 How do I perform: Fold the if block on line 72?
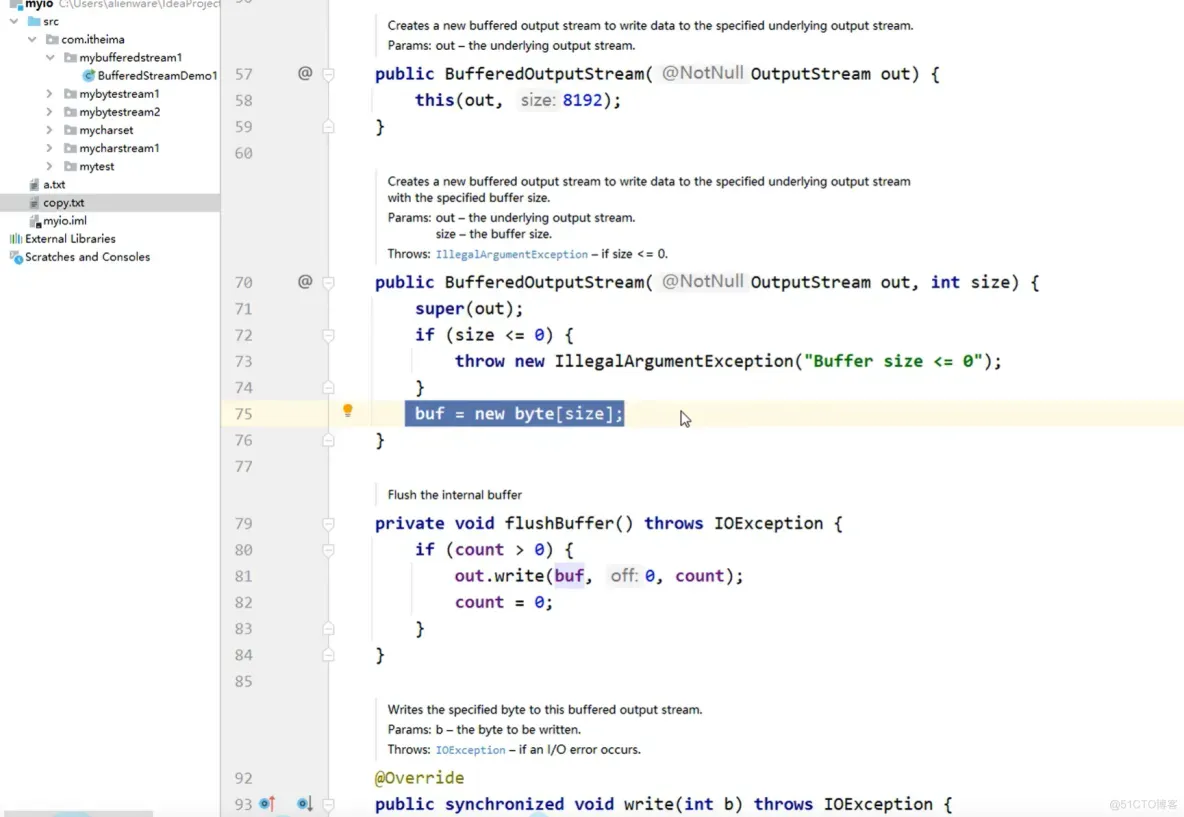tap(328, 335)
